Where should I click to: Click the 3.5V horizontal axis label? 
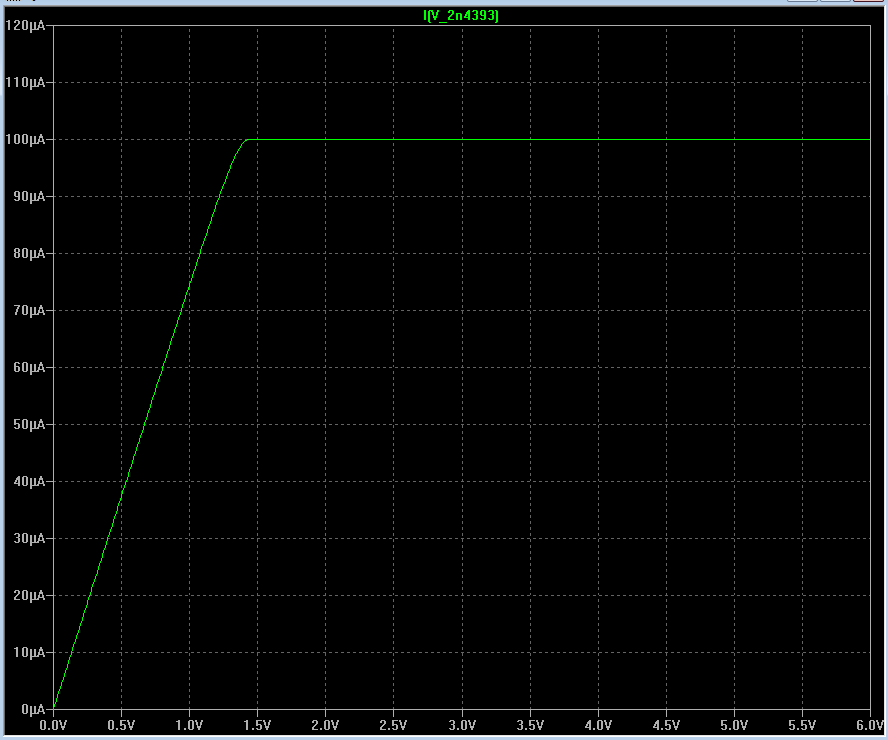tap(530, 725)
